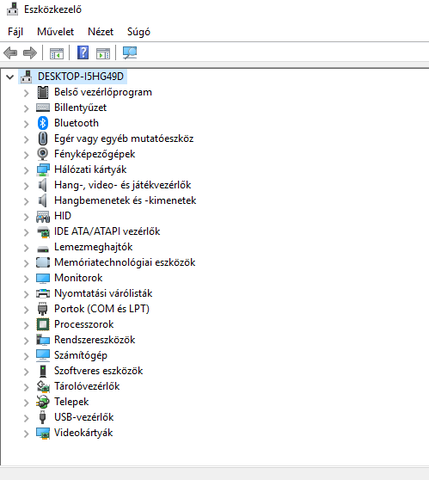Screen dimensions: 429x480
Task: Click the USB plug icon beside USB-vezérlők
Action: (x=43, y=417)
